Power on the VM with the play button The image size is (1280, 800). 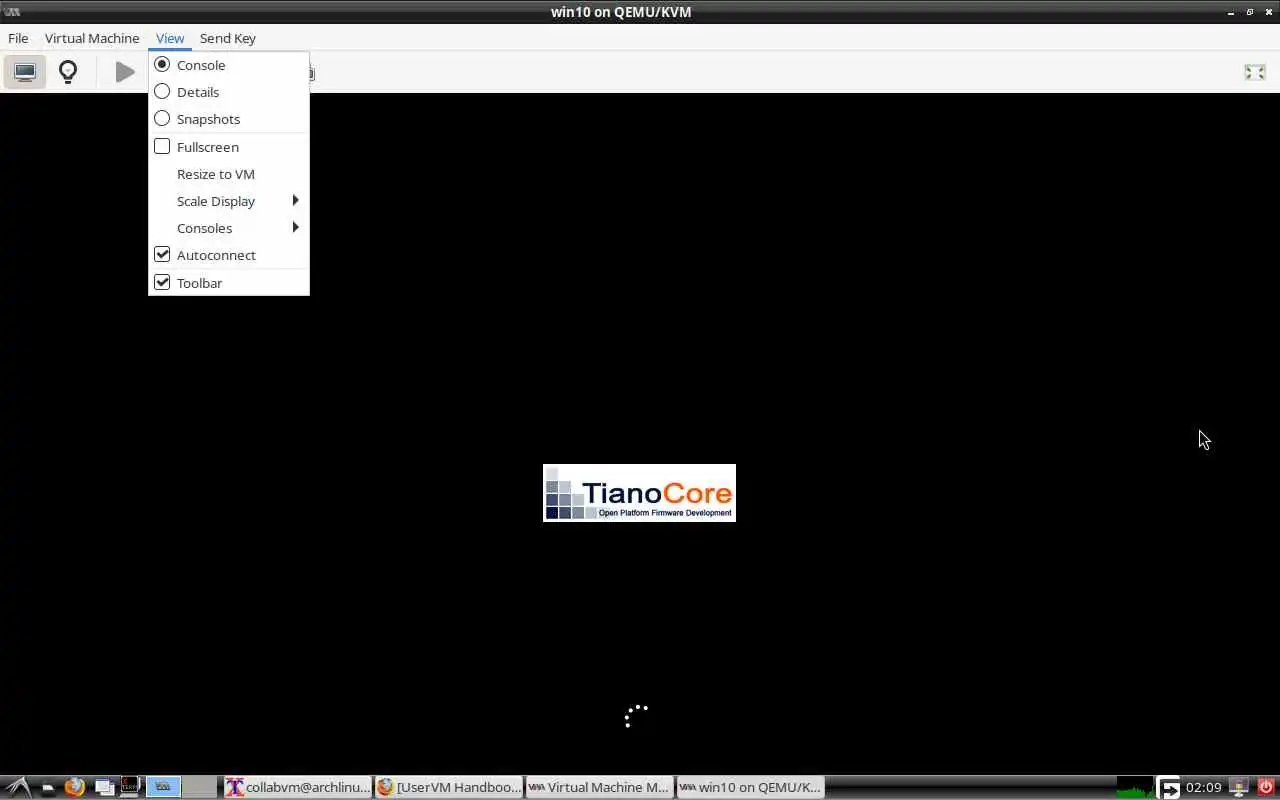pyautogui.click(x=124, y=72)
